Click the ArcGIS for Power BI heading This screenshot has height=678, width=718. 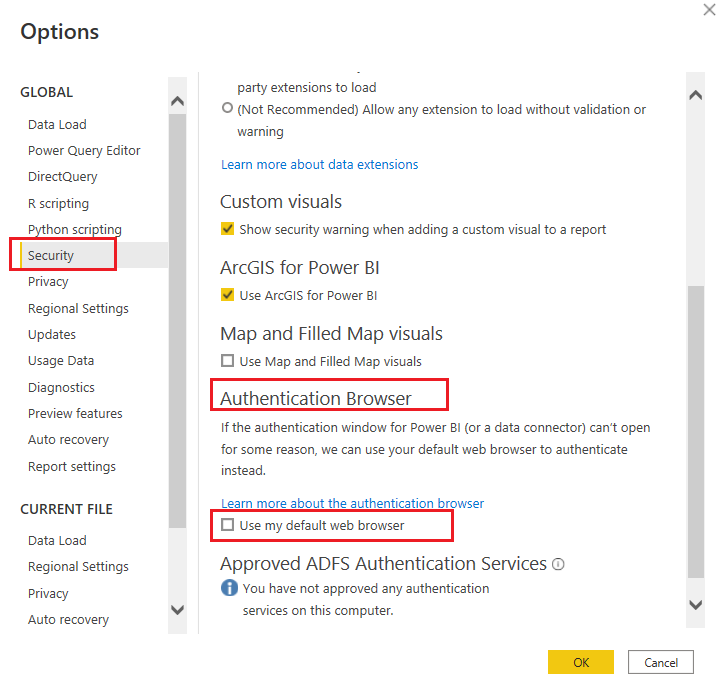click(300, 268)
